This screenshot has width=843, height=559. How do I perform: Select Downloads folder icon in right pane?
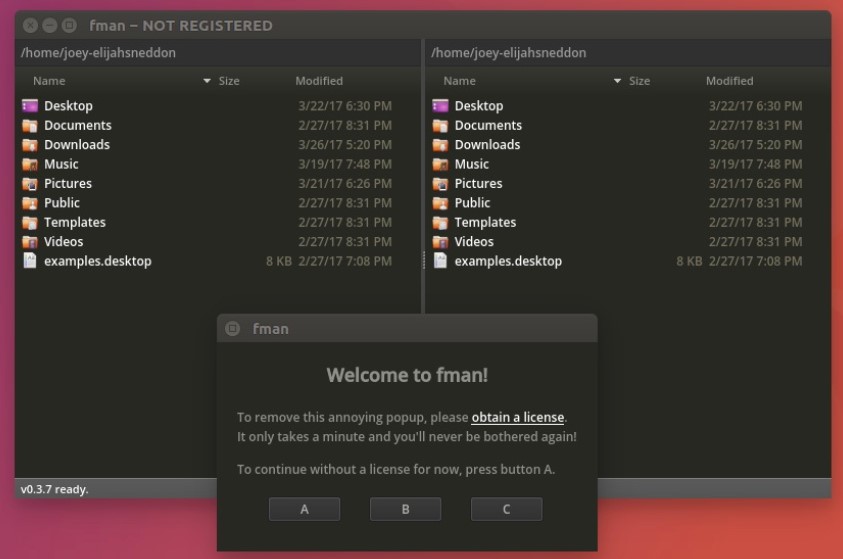click(440, 145)
